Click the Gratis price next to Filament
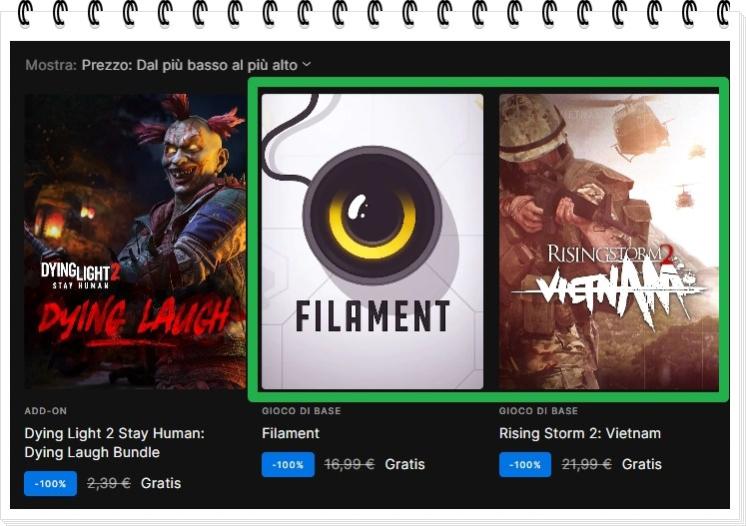This screenshot has width=746, height=526. pyautogui.click(x=405, y=464)
